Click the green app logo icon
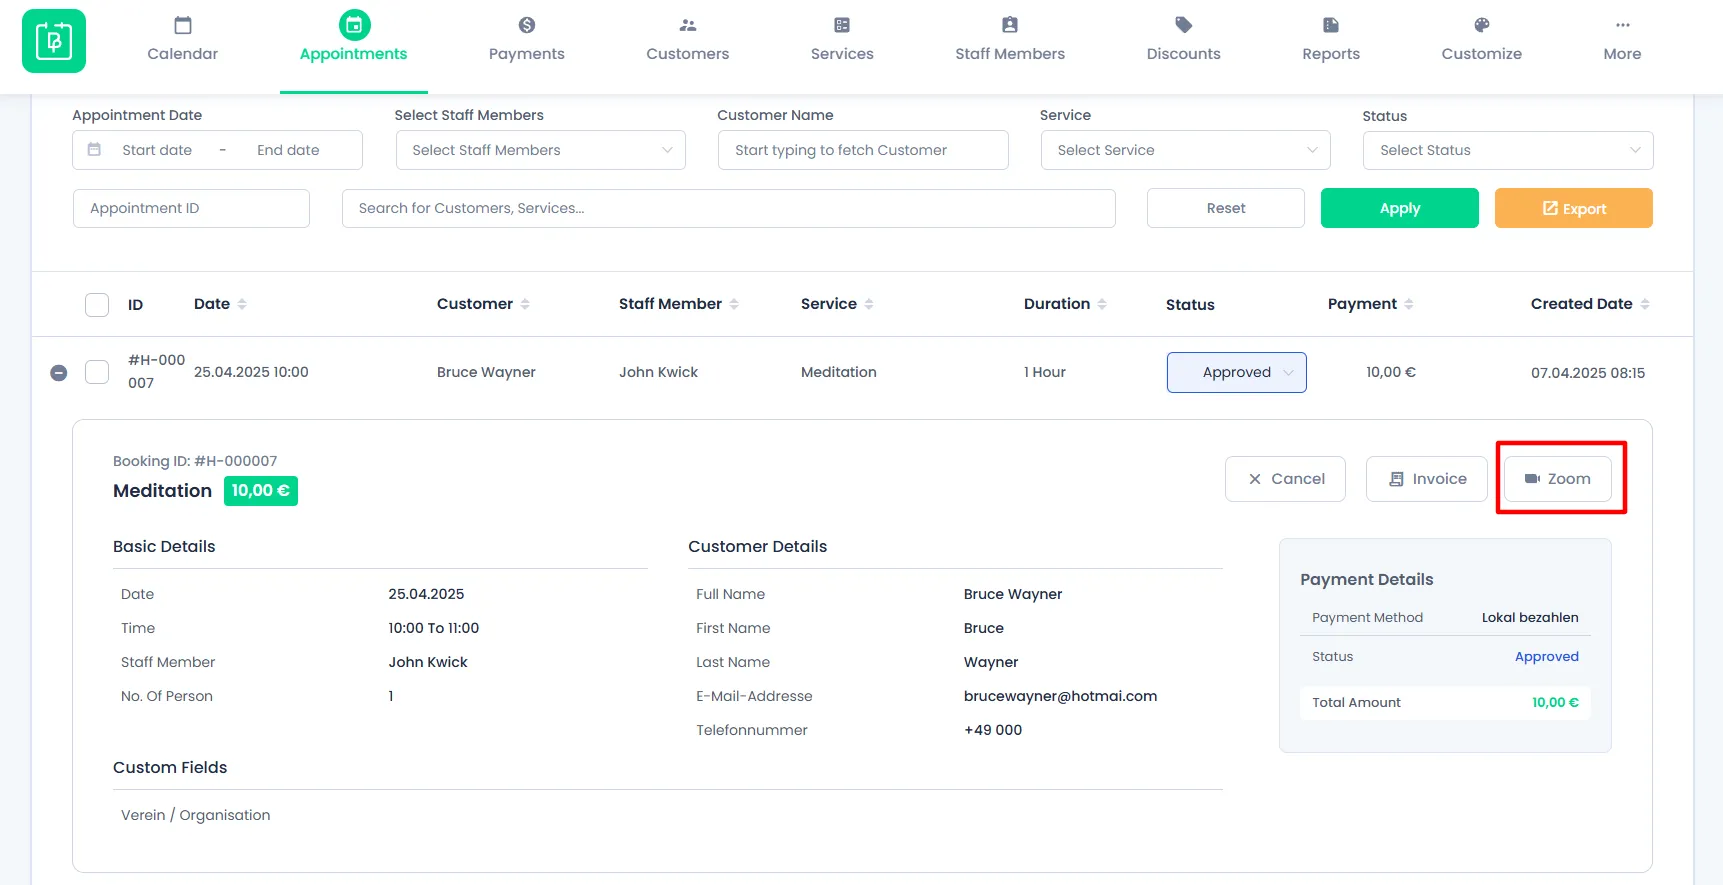This screenshot has width=1723, height=885. coord(54,41)
